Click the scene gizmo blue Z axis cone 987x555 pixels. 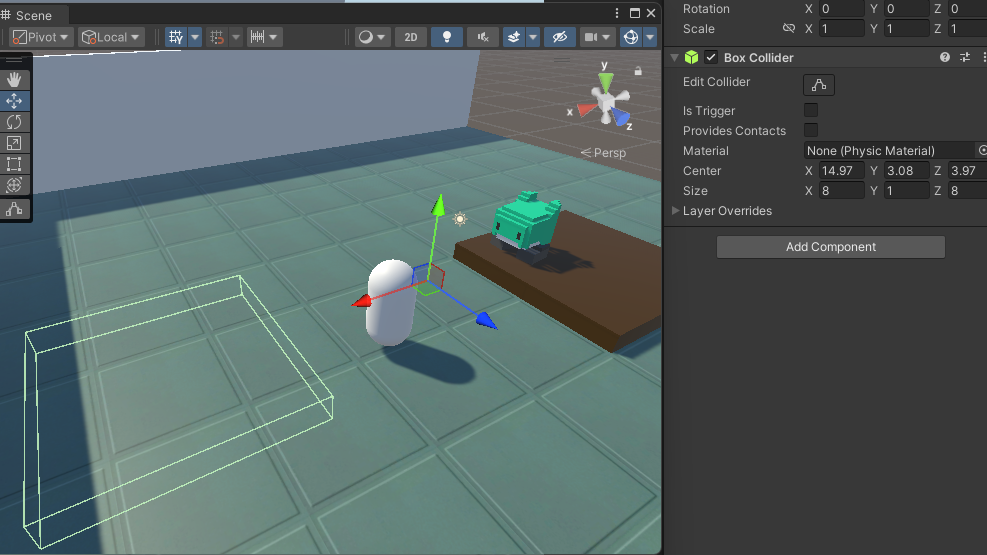[x=621, y=117]
